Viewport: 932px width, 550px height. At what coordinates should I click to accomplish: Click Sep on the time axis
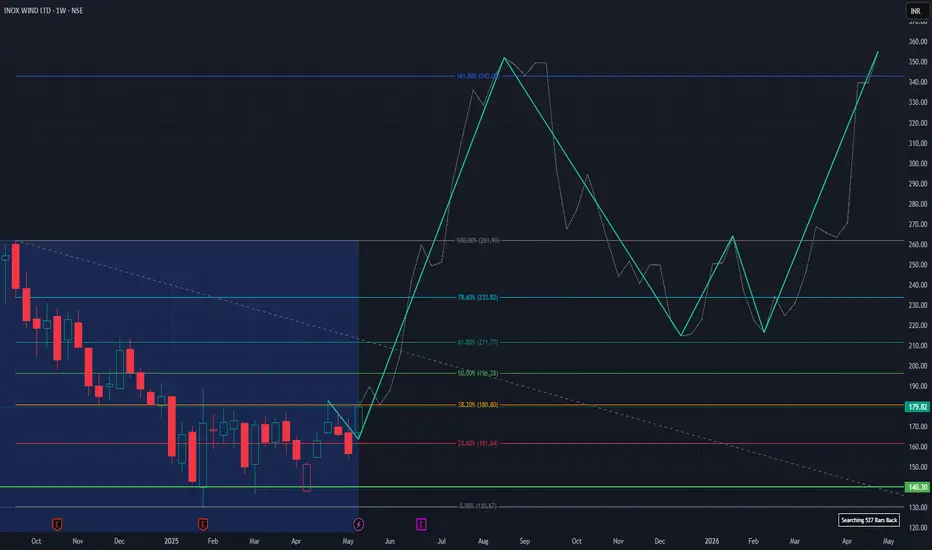tap(524, 541)
